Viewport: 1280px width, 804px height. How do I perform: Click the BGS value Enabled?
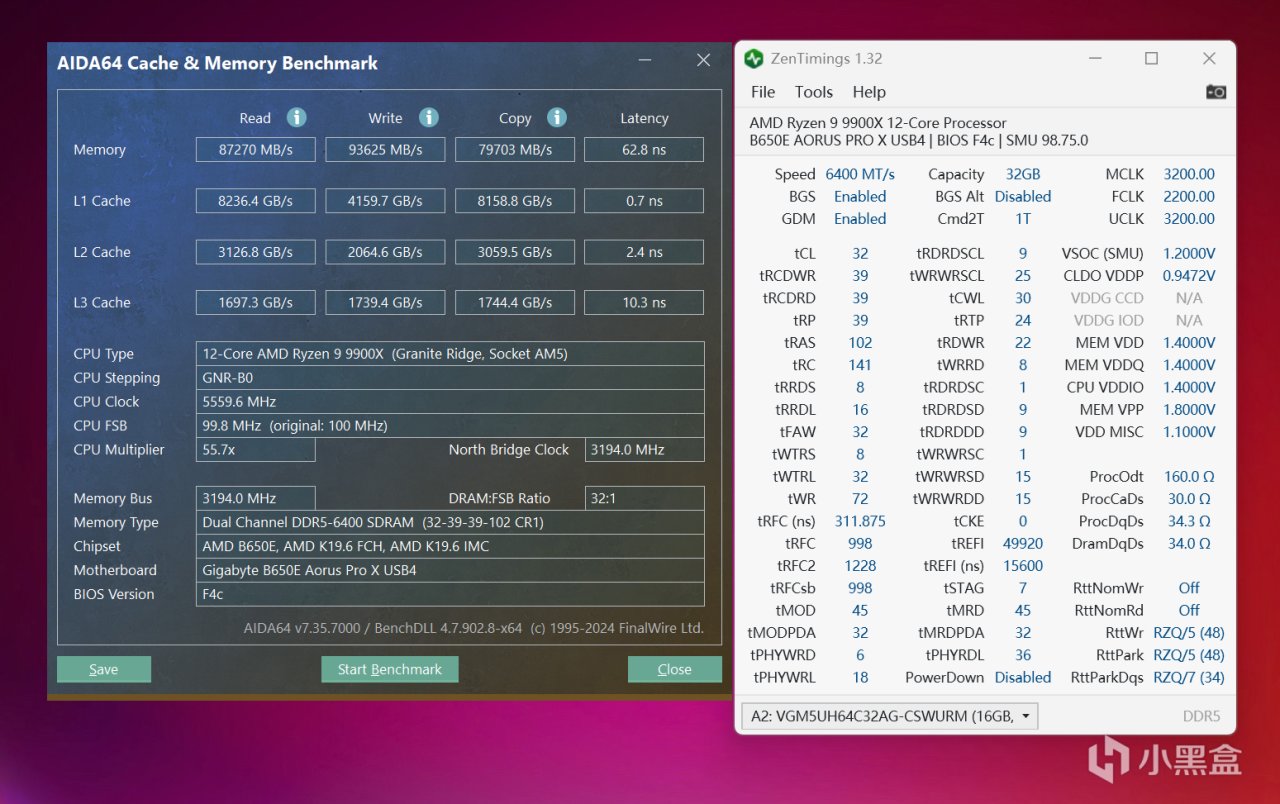[x=860, y=196]
